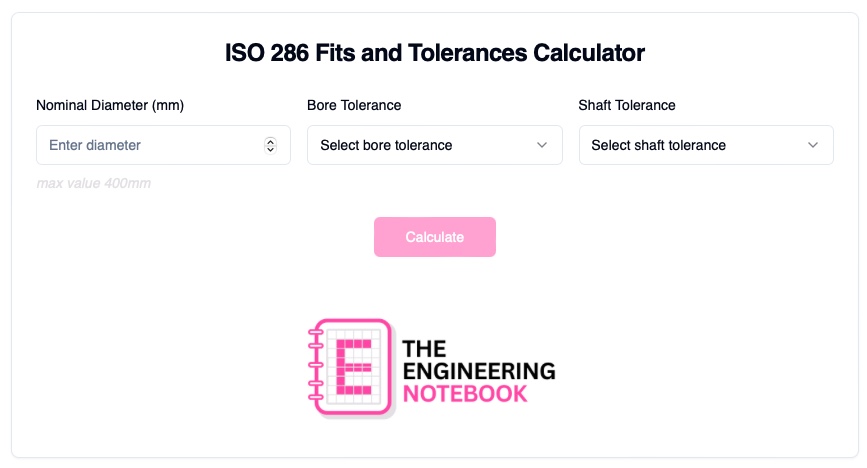Click the pixelated letter E in the logo

[353, 368]
